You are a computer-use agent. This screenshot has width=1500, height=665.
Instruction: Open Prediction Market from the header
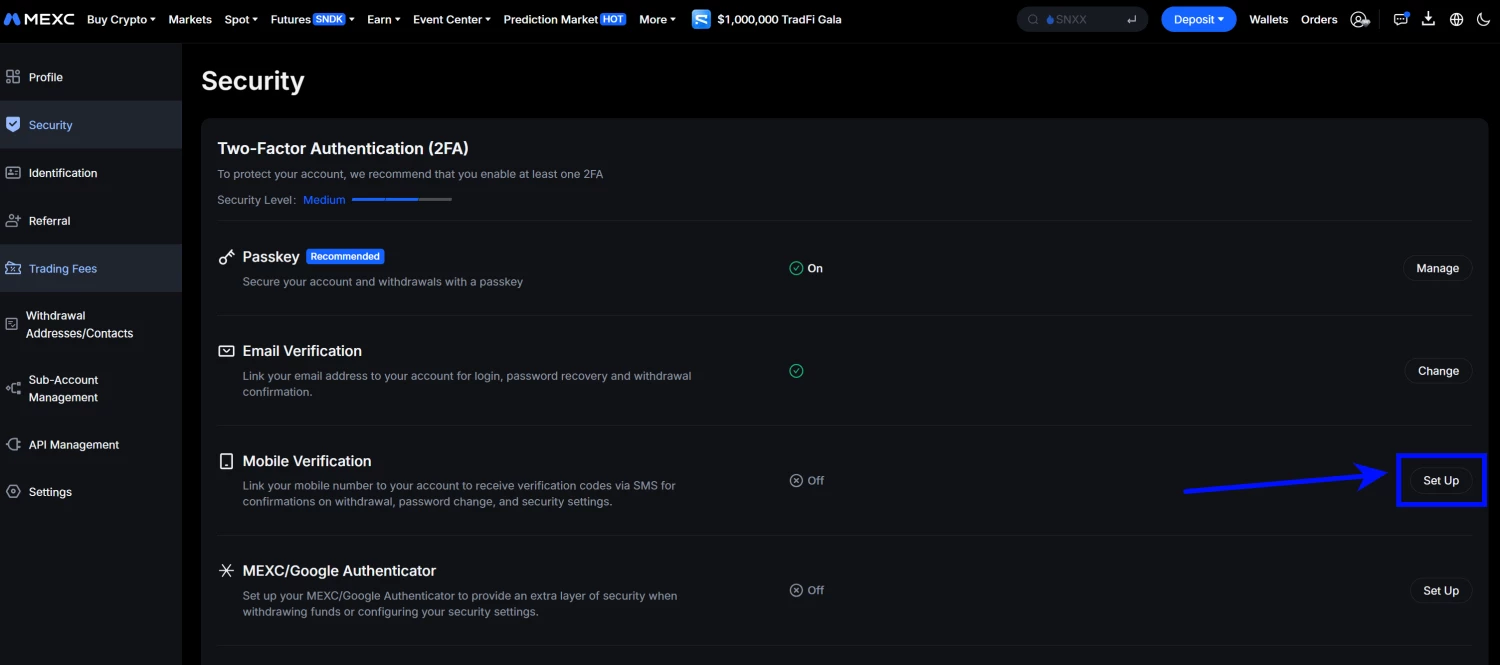point(565,19)
